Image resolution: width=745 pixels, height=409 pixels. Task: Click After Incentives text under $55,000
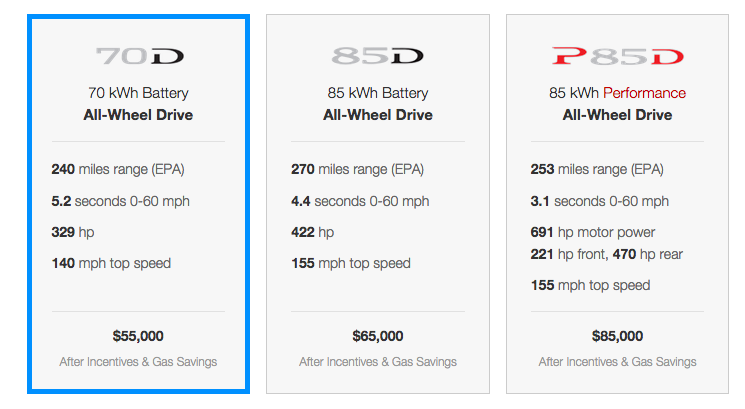[x=138, y=362]
